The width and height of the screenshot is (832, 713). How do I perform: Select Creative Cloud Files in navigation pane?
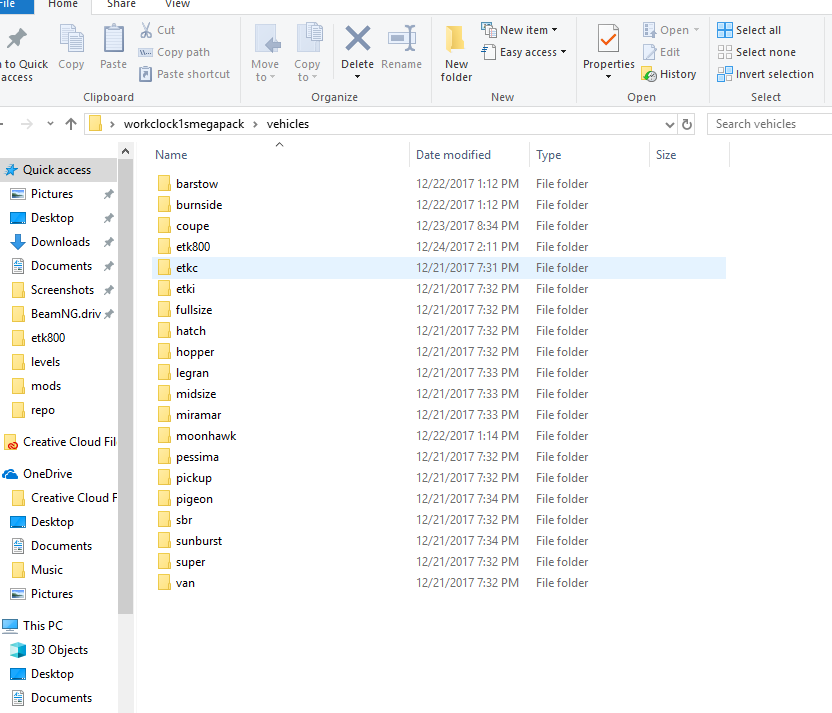point(60,441)
